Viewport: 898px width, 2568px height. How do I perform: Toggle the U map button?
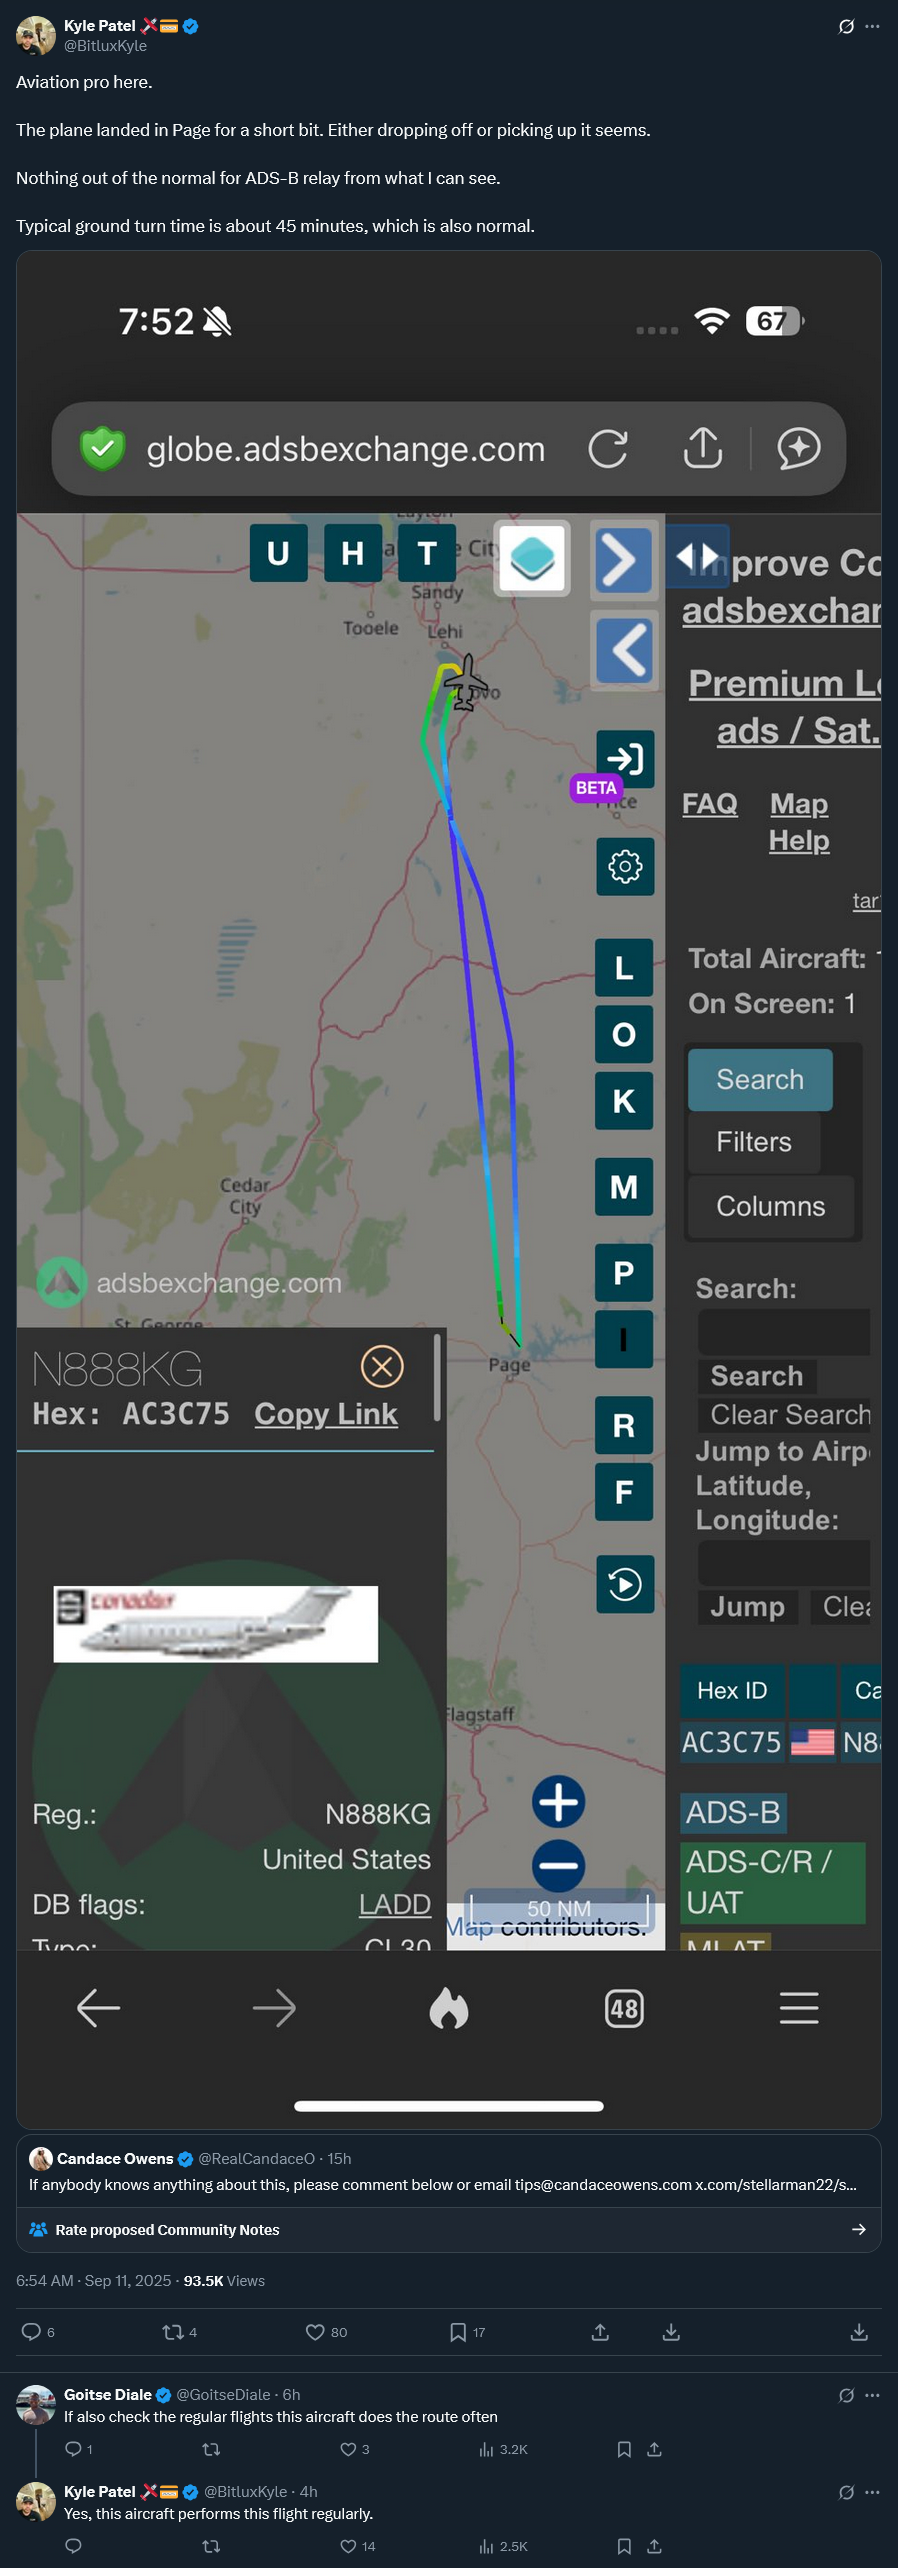pyautogui.click(x=278, y=553)
